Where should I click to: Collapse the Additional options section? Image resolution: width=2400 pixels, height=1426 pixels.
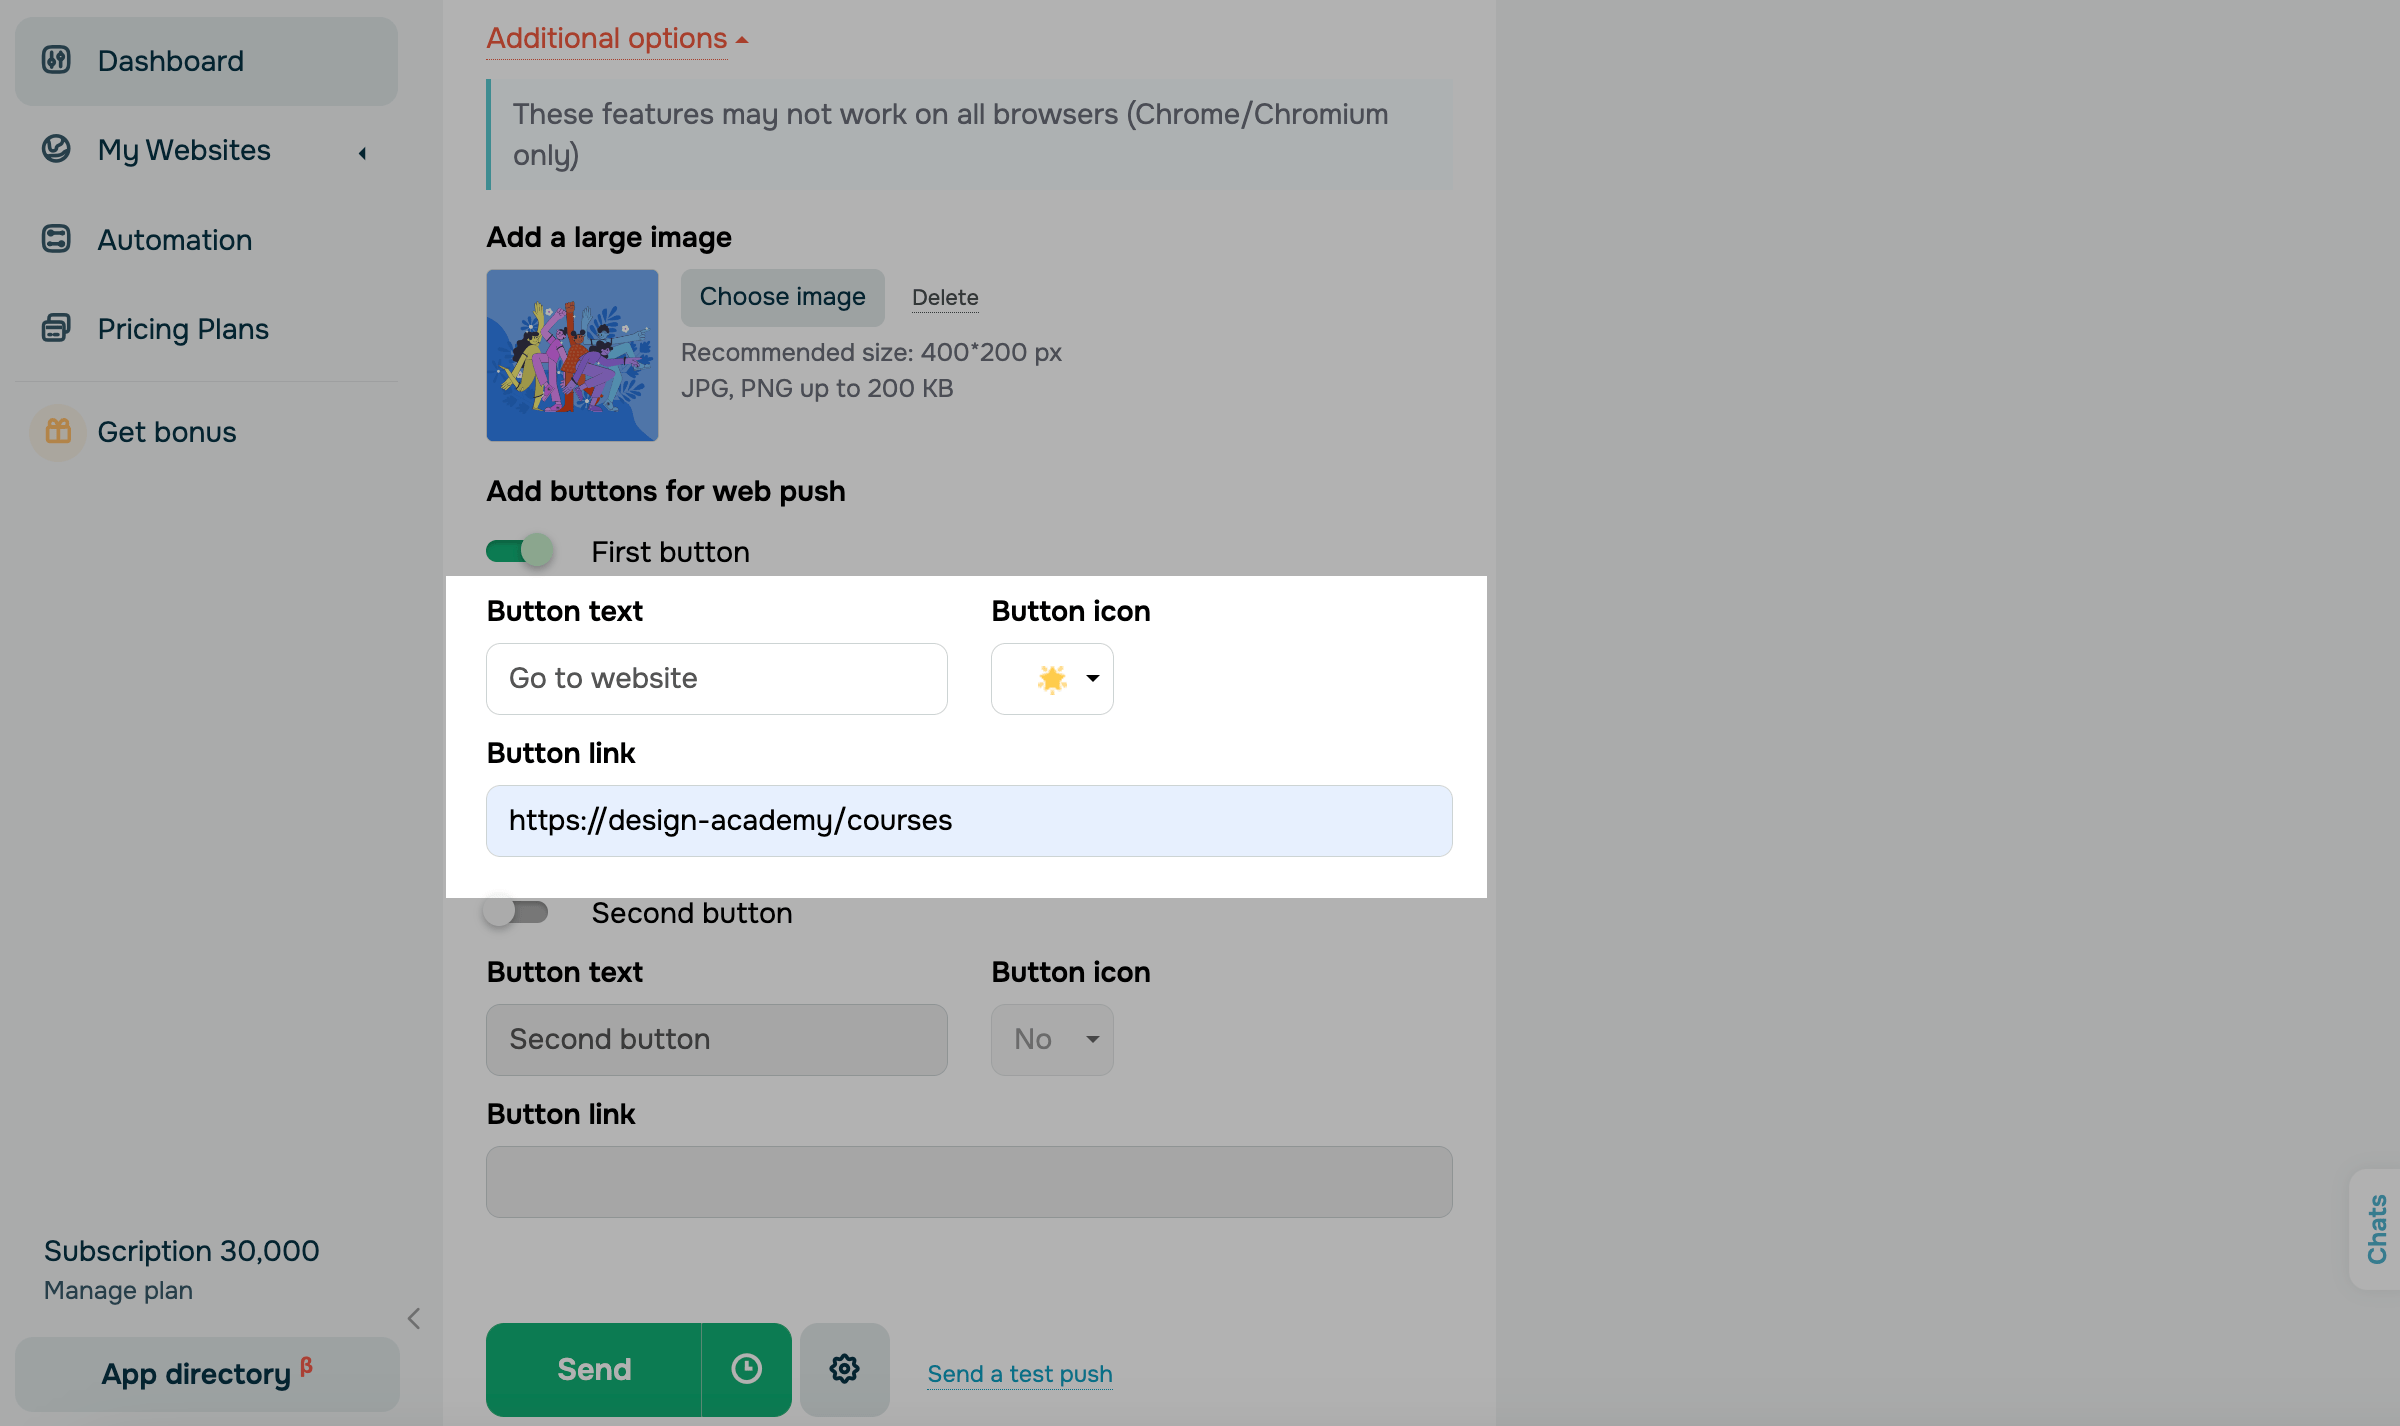coord(616,39)
